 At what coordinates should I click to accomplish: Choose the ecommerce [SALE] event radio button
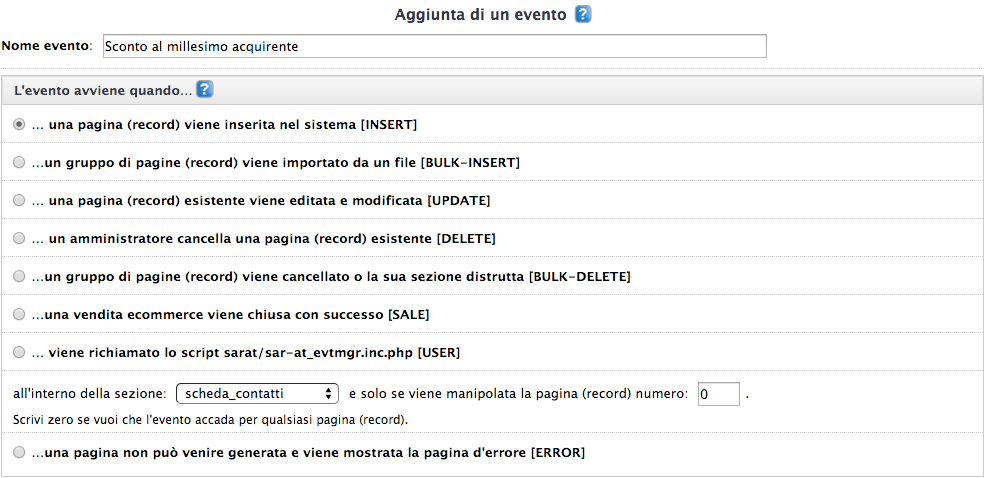19,314
